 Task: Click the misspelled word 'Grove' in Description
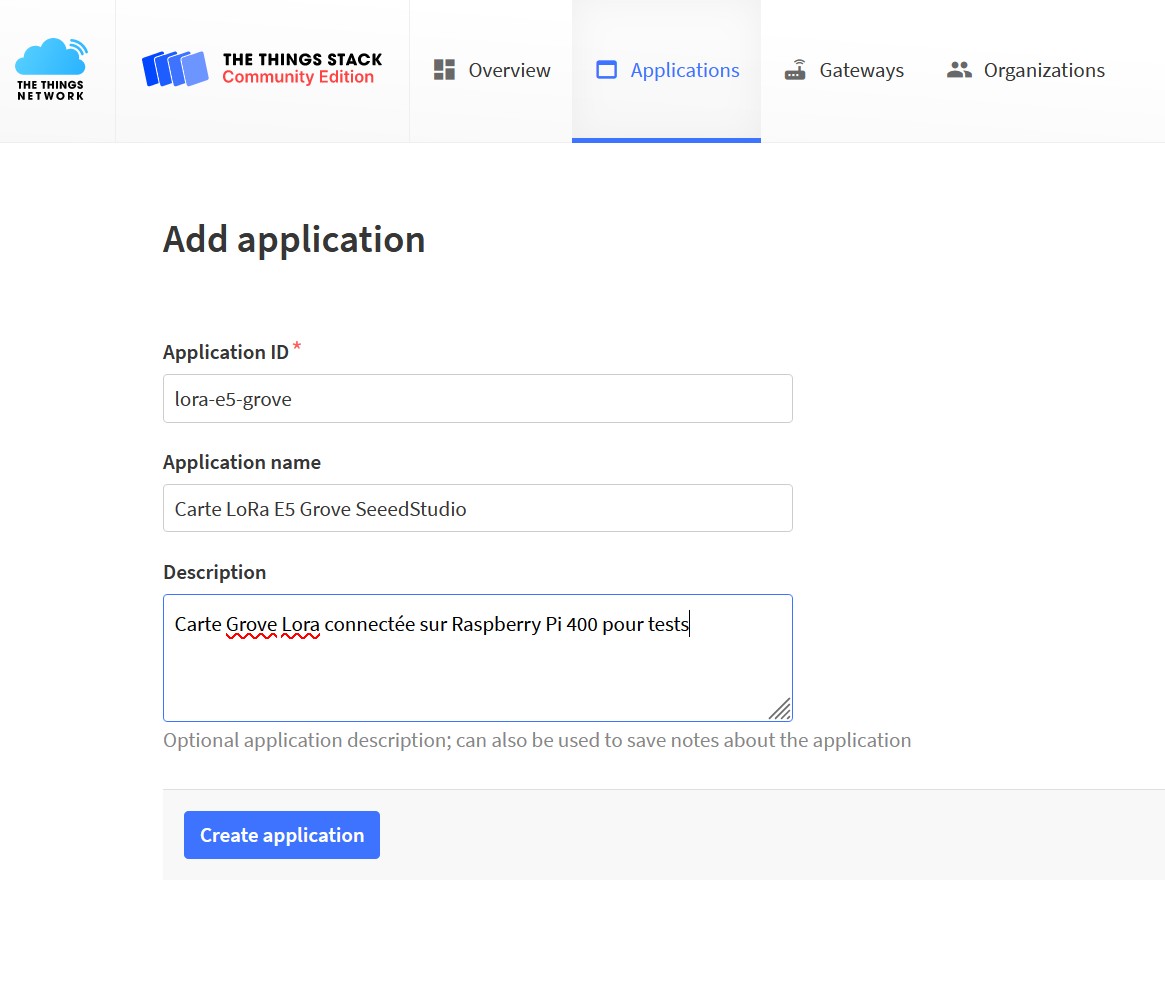pyautogui.click(x=251, y=625)
